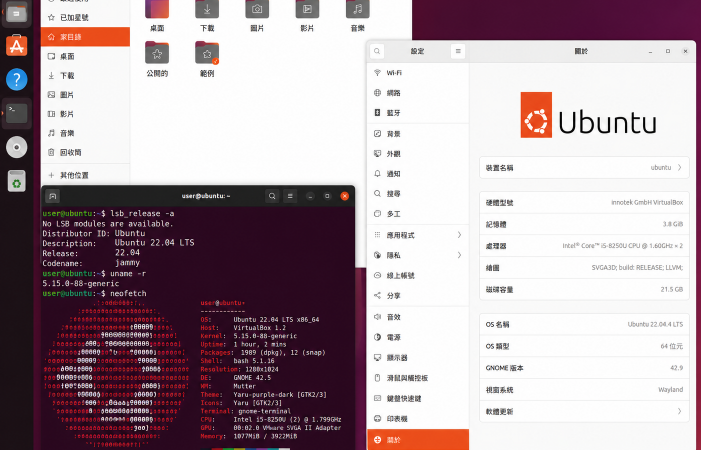Open 外觀 settings panel
The height and width of the screenshot is (450, 701).
[418, 154]
